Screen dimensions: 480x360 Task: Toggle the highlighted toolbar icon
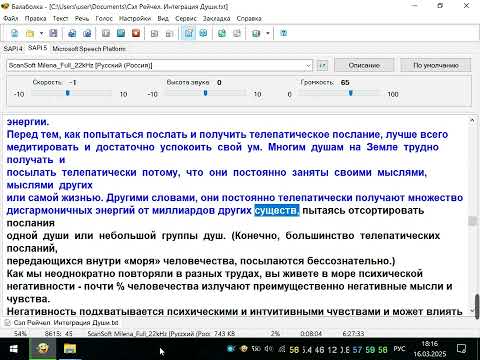tap(188, 33)
